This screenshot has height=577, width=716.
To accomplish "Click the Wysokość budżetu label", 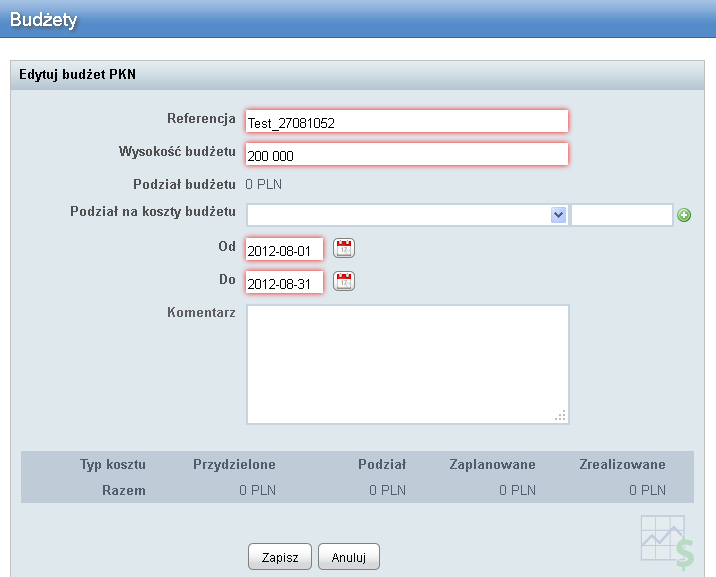I will pyautogui.click(x=177, y=151).
